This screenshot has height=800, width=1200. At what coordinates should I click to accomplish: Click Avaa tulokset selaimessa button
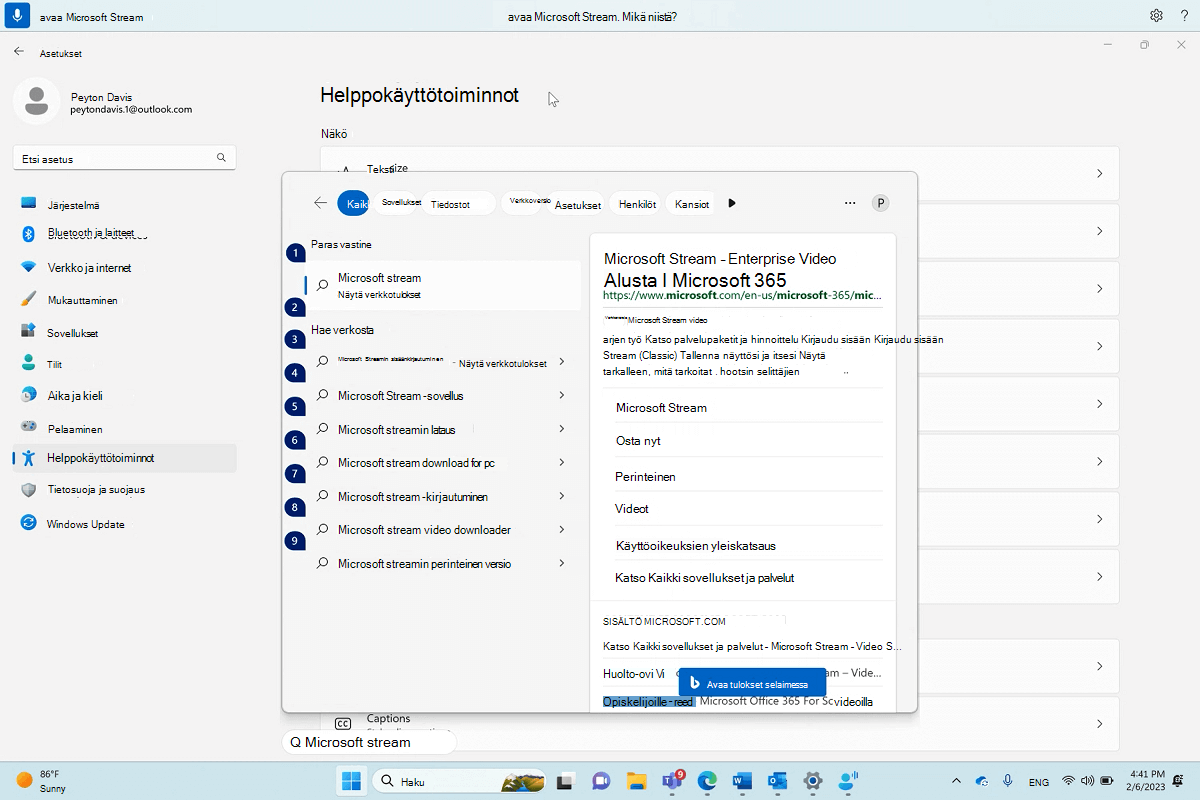(752, 683)
